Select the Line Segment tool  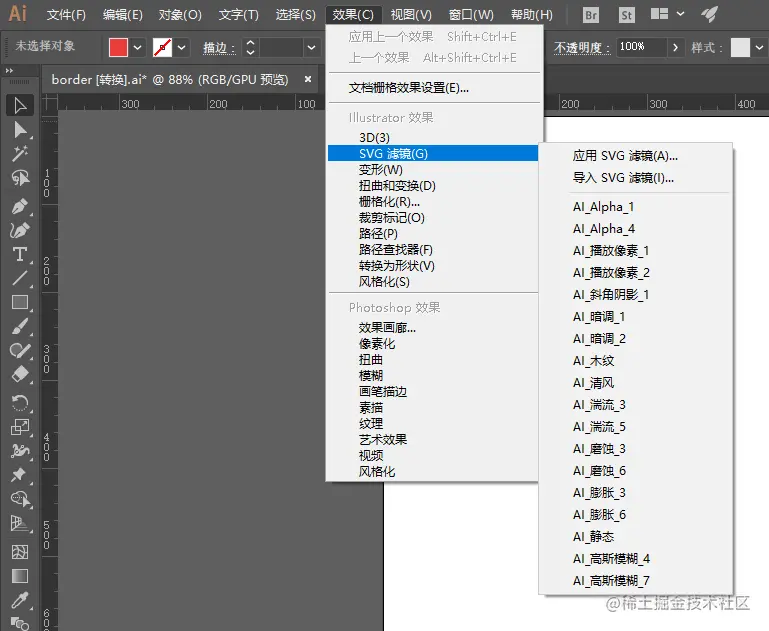20,278
